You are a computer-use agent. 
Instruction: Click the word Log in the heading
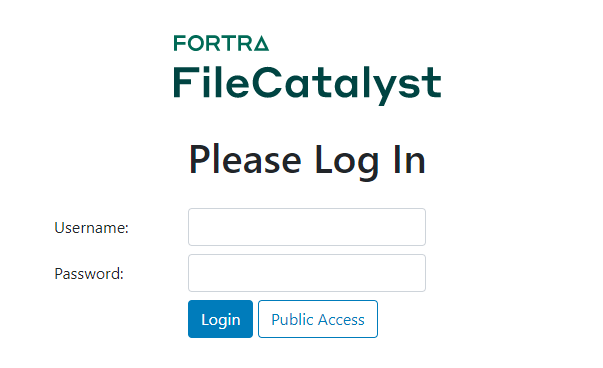click(347, 162)
